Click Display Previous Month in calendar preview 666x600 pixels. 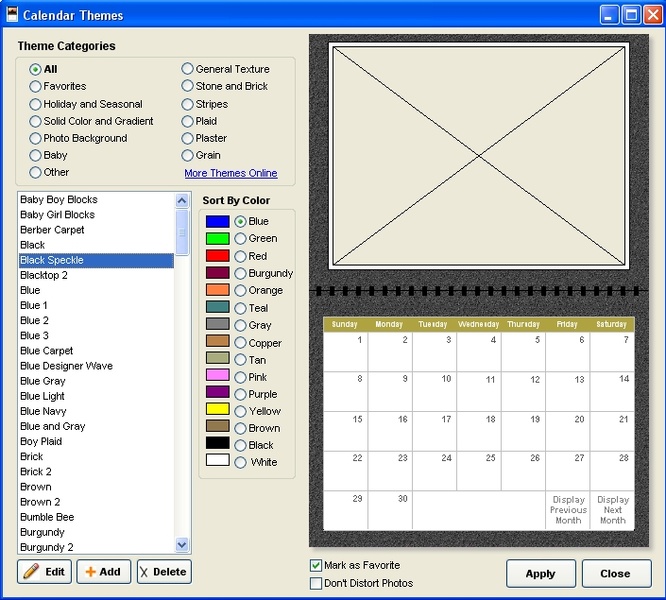pyautogui.click(x=568, y=510)
